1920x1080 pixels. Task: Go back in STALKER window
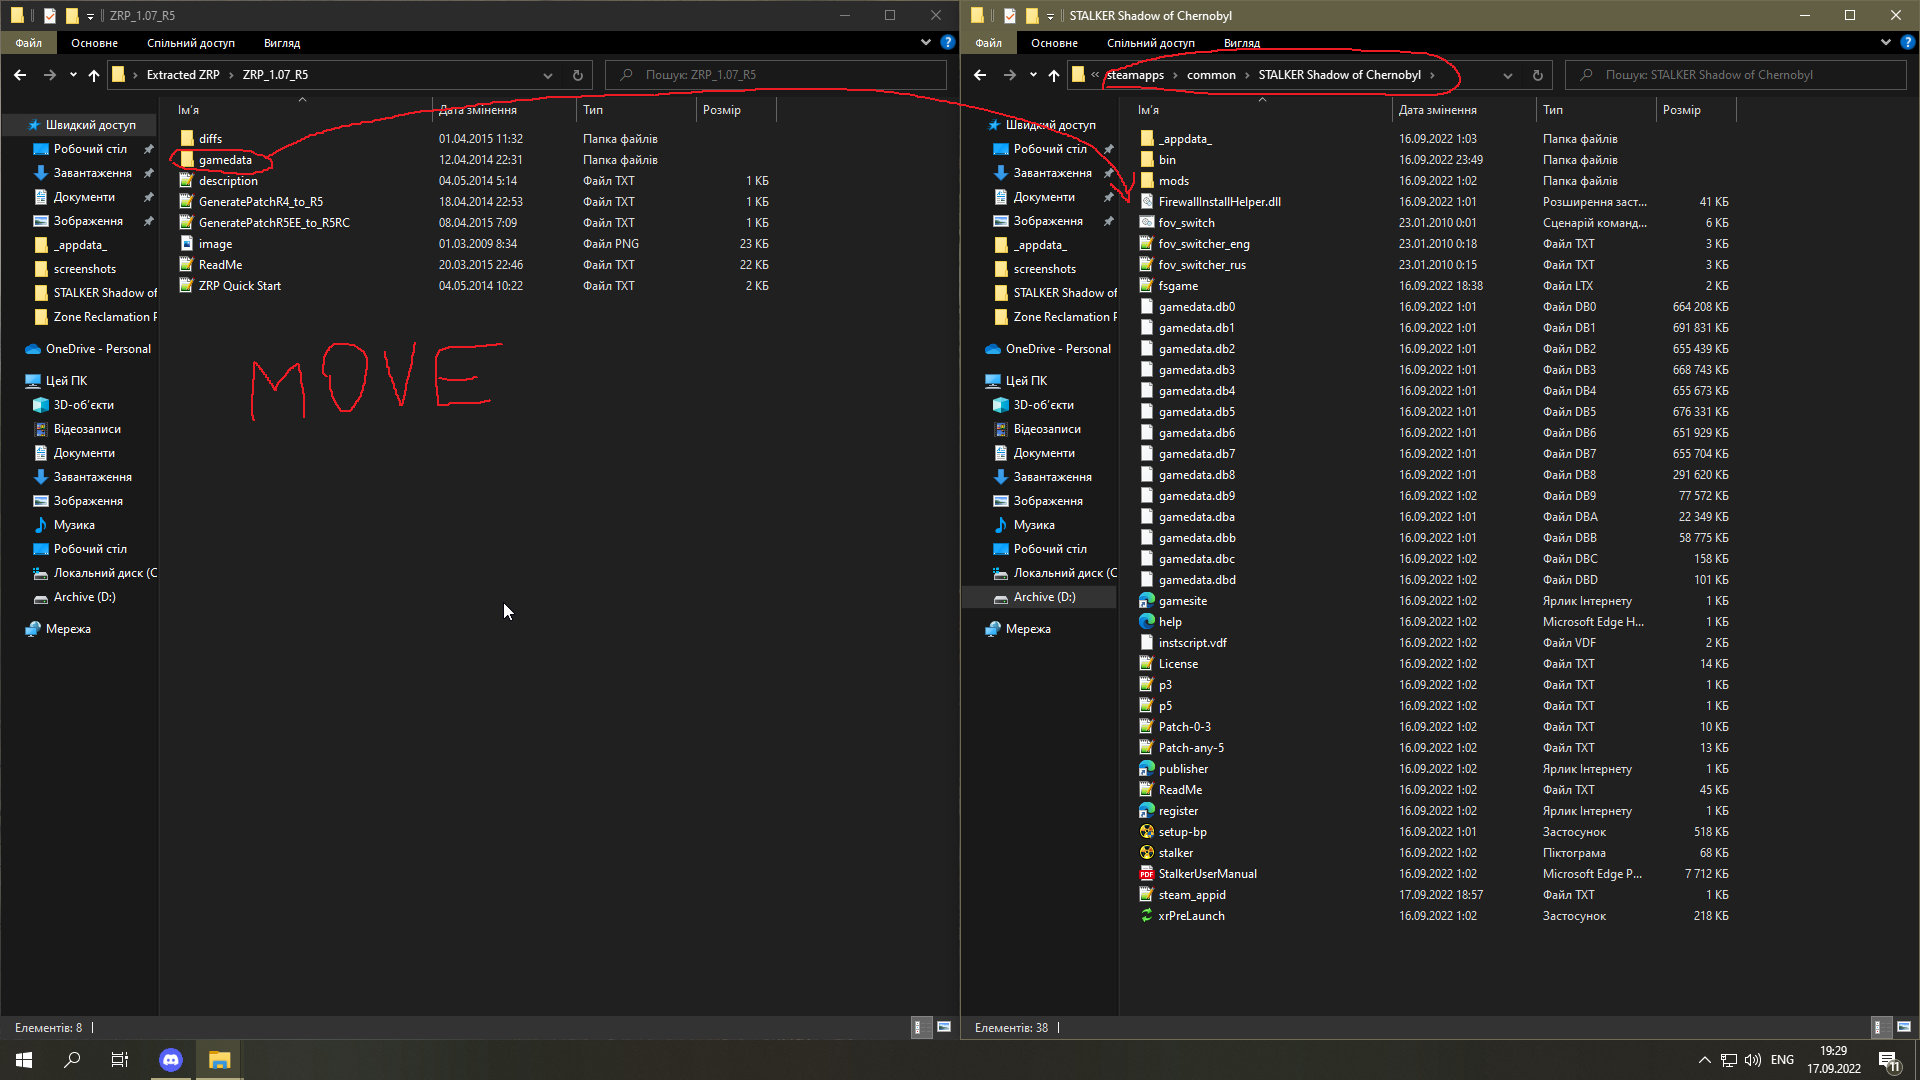980,75
